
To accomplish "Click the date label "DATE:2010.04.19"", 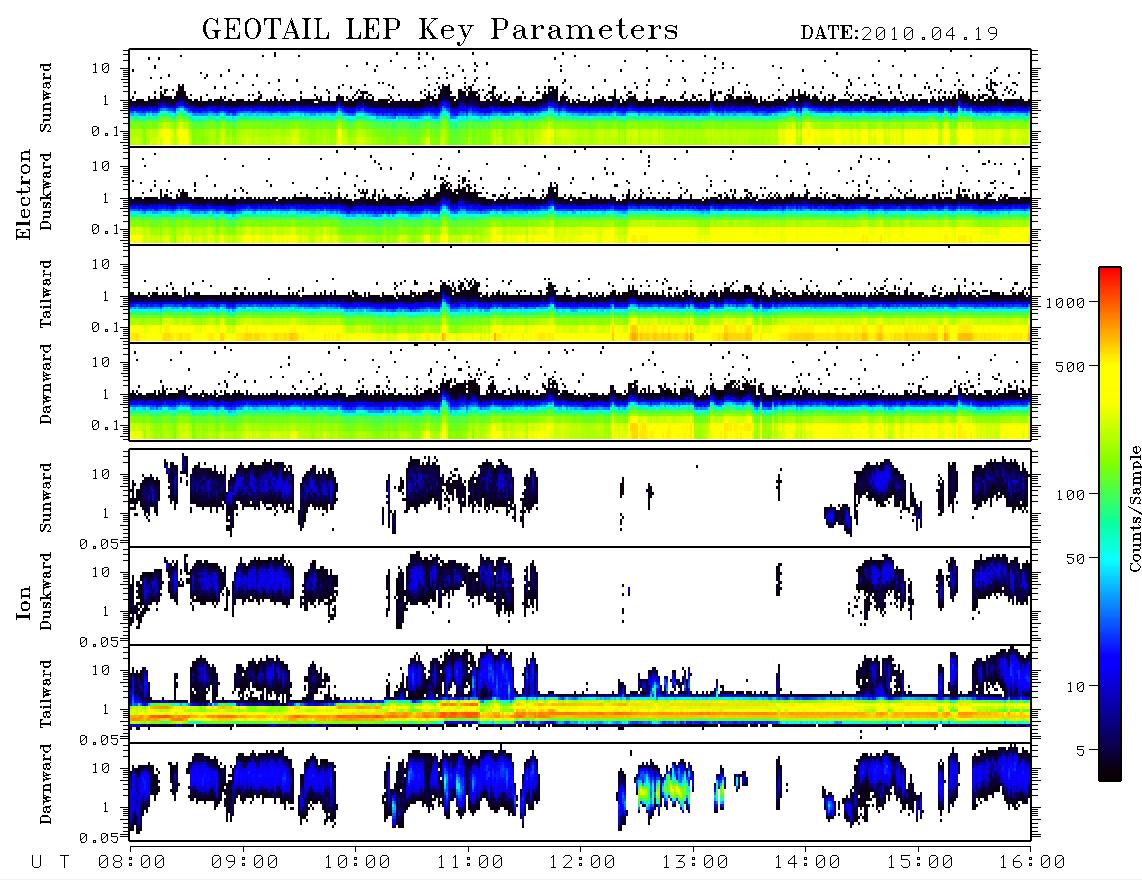I will (899, 33).
